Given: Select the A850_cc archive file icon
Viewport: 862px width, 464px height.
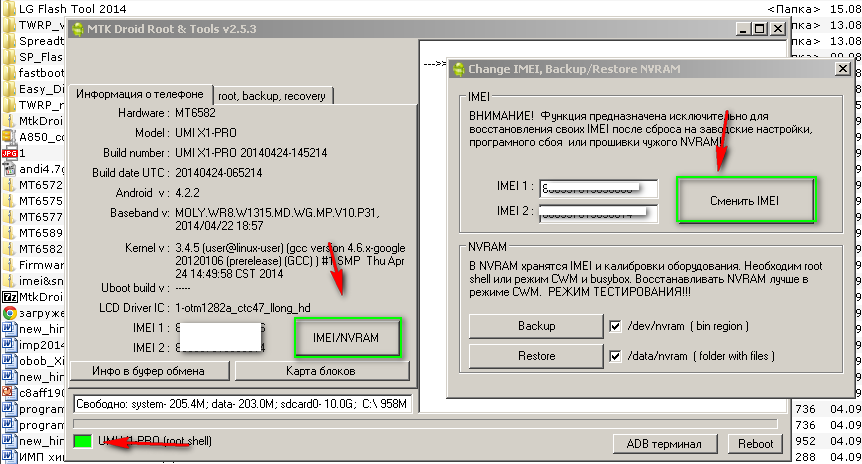Looking at the screenshot, I should (x=9, y=136).
